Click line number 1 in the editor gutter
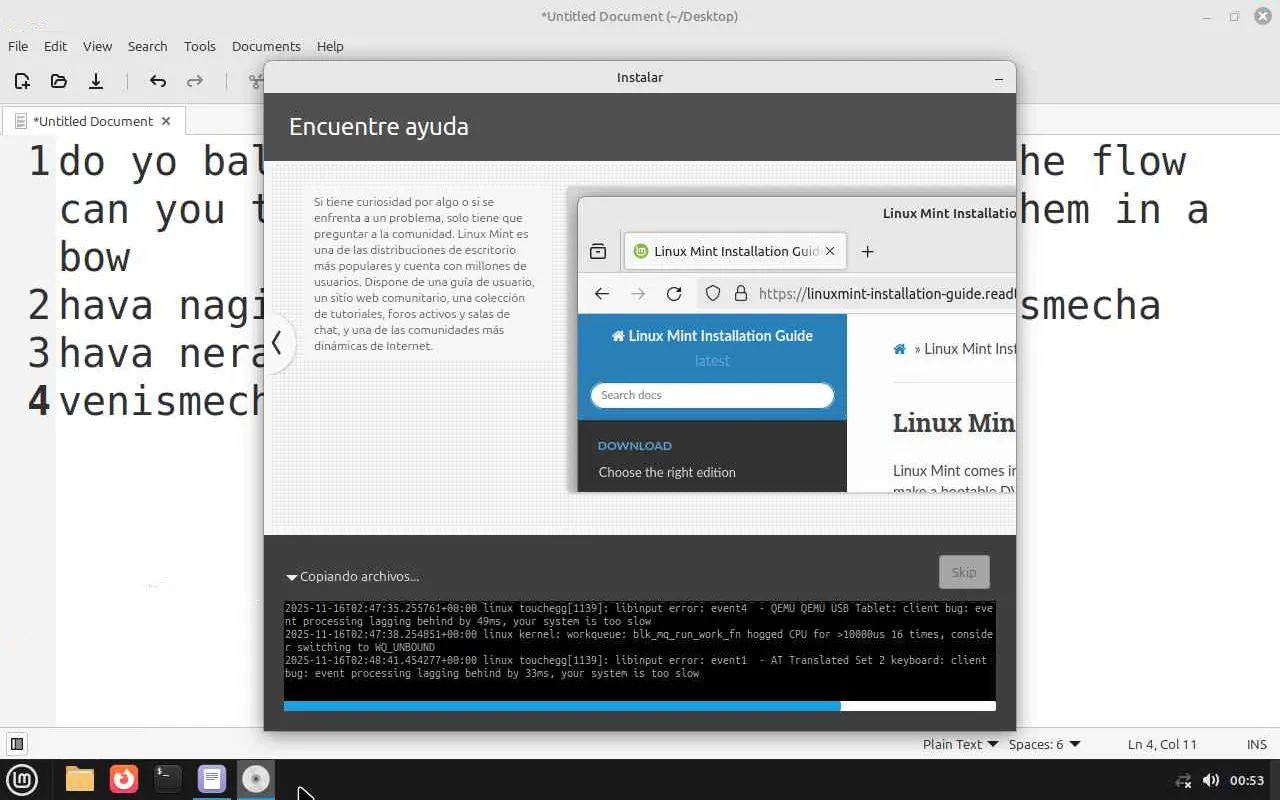The width and height of the screenshot is (1280, 800). pyautogui.click(x=39, y=162)
